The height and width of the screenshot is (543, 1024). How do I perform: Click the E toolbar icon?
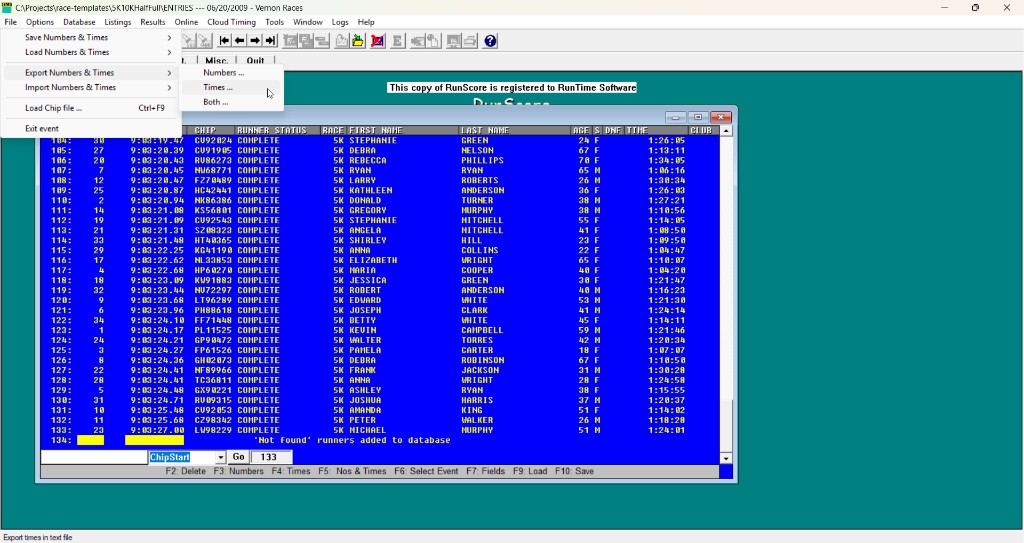(397, 41)
